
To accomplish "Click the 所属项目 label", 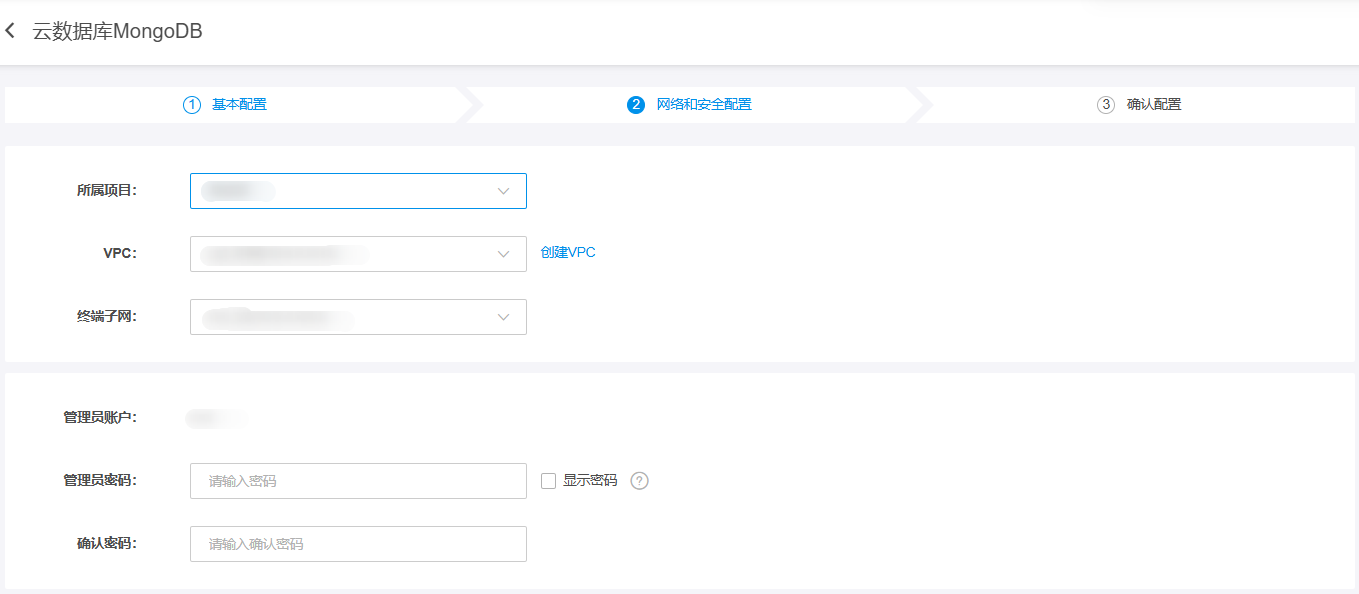I will 107,191.
